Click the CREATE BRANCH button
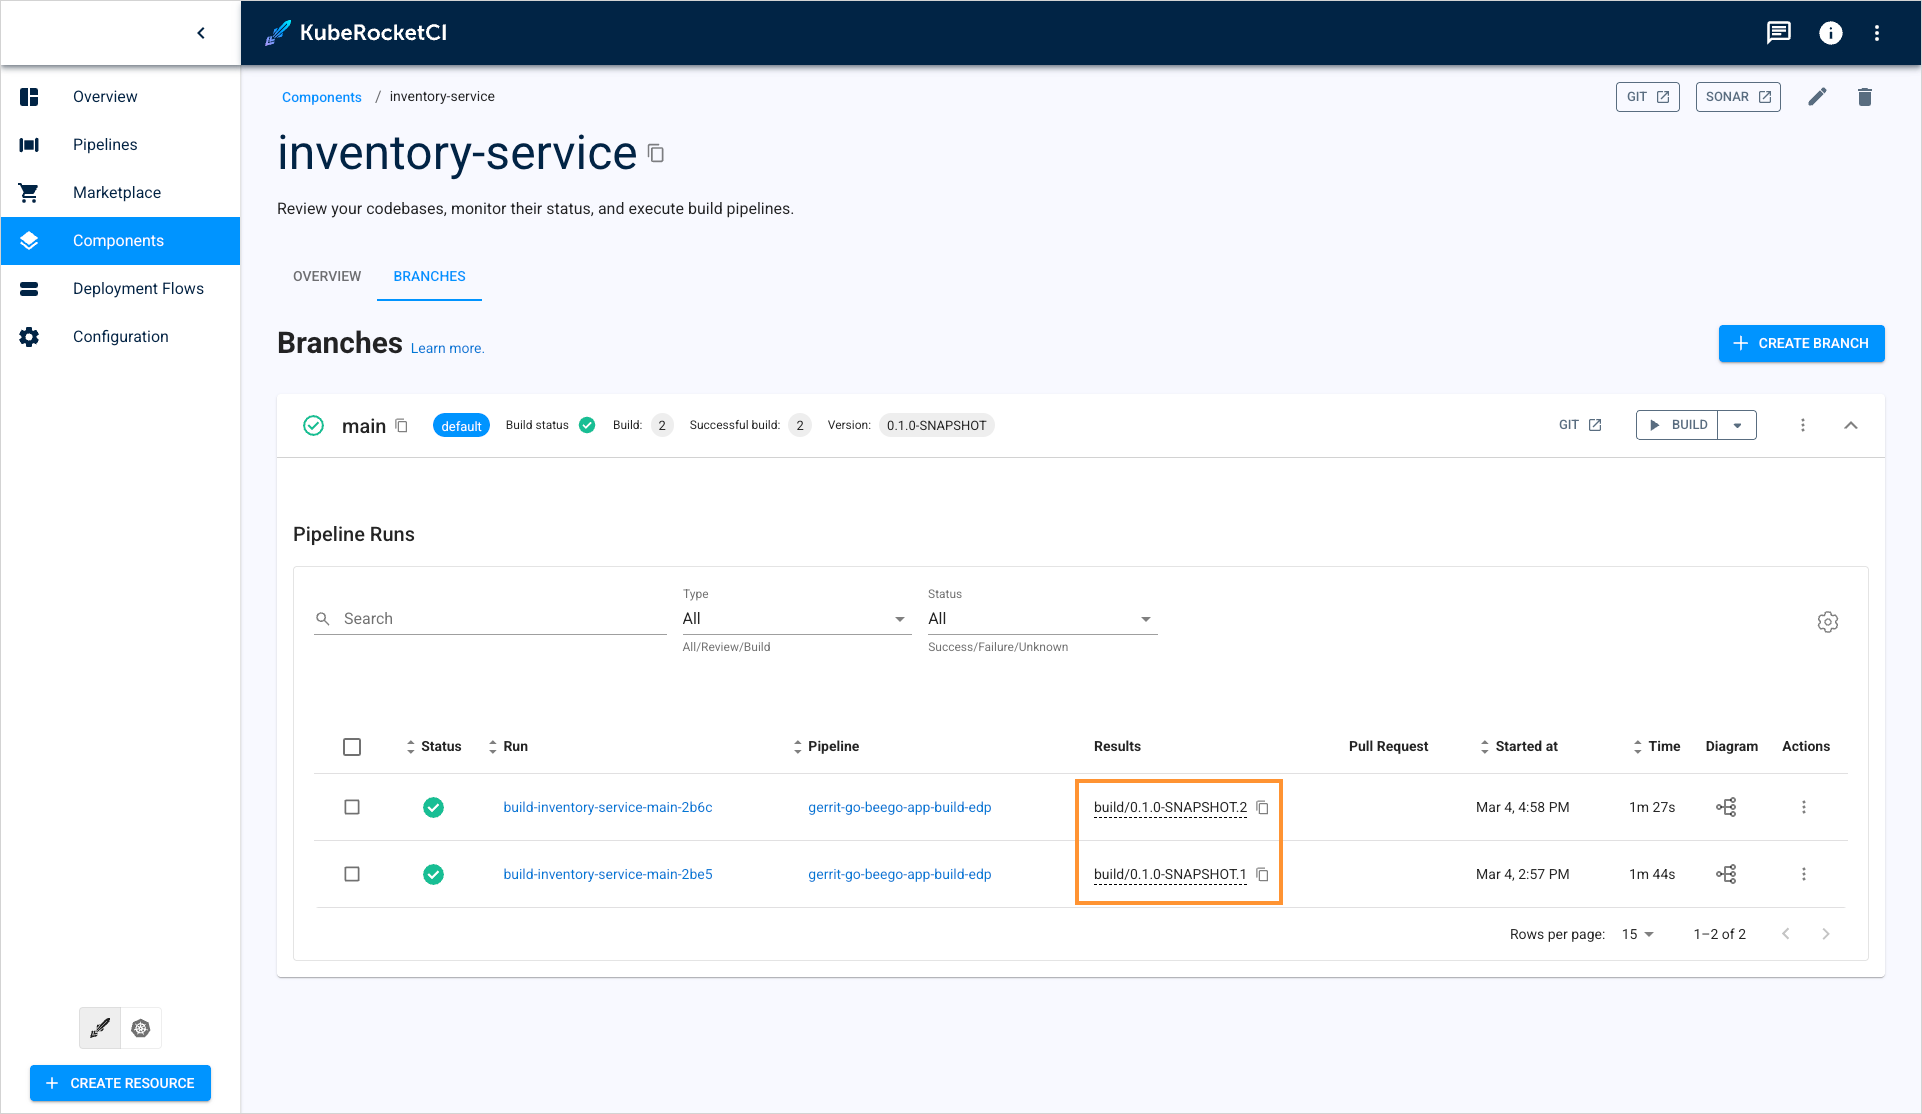 point(1801,343)
